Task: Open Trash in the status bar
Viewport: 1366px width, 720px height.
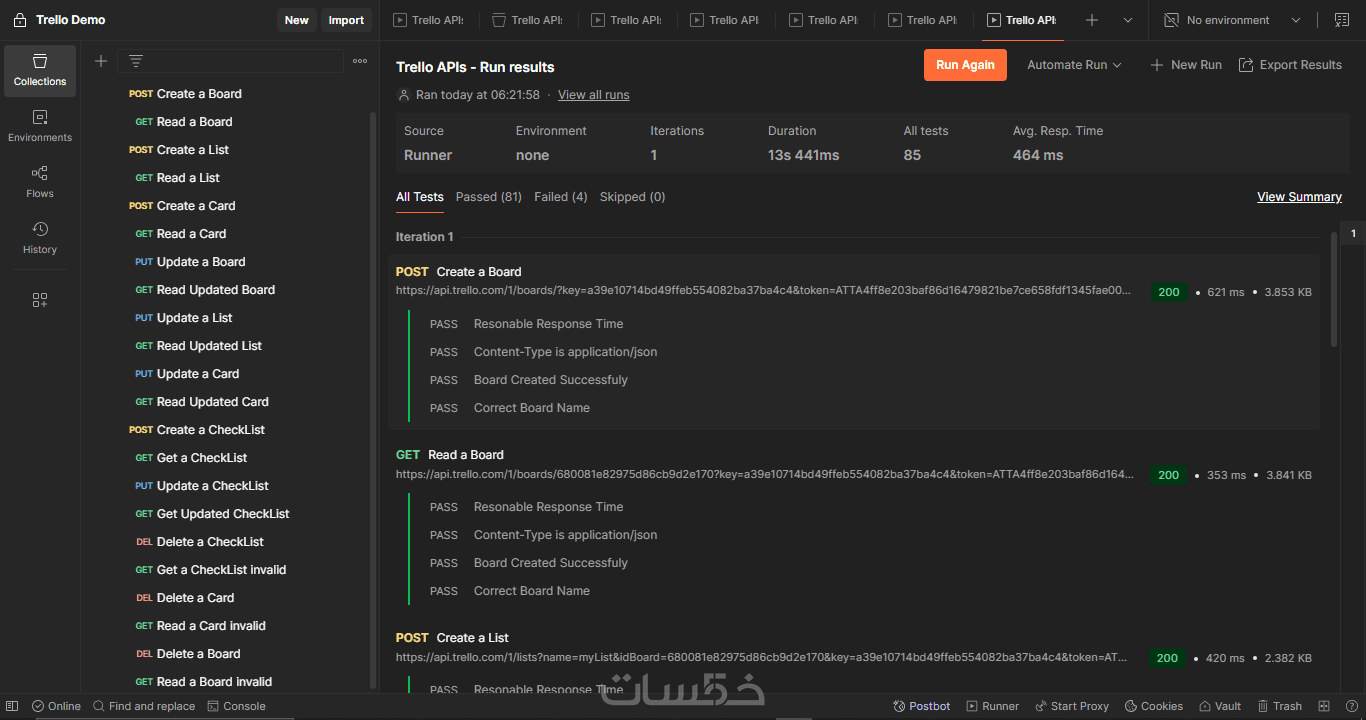Action: tap(1280, 706)
